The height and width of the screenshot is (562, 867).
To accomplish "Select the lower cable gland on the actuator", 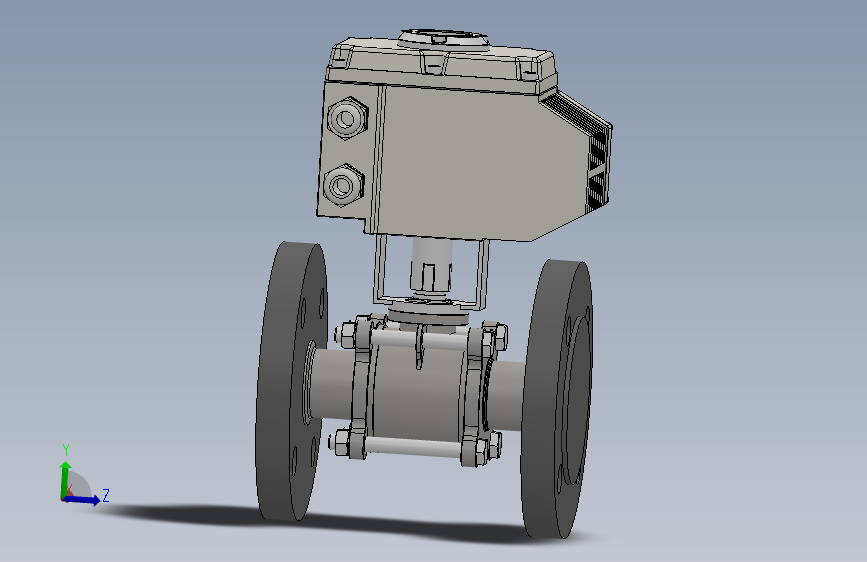I will pos(343,185).
